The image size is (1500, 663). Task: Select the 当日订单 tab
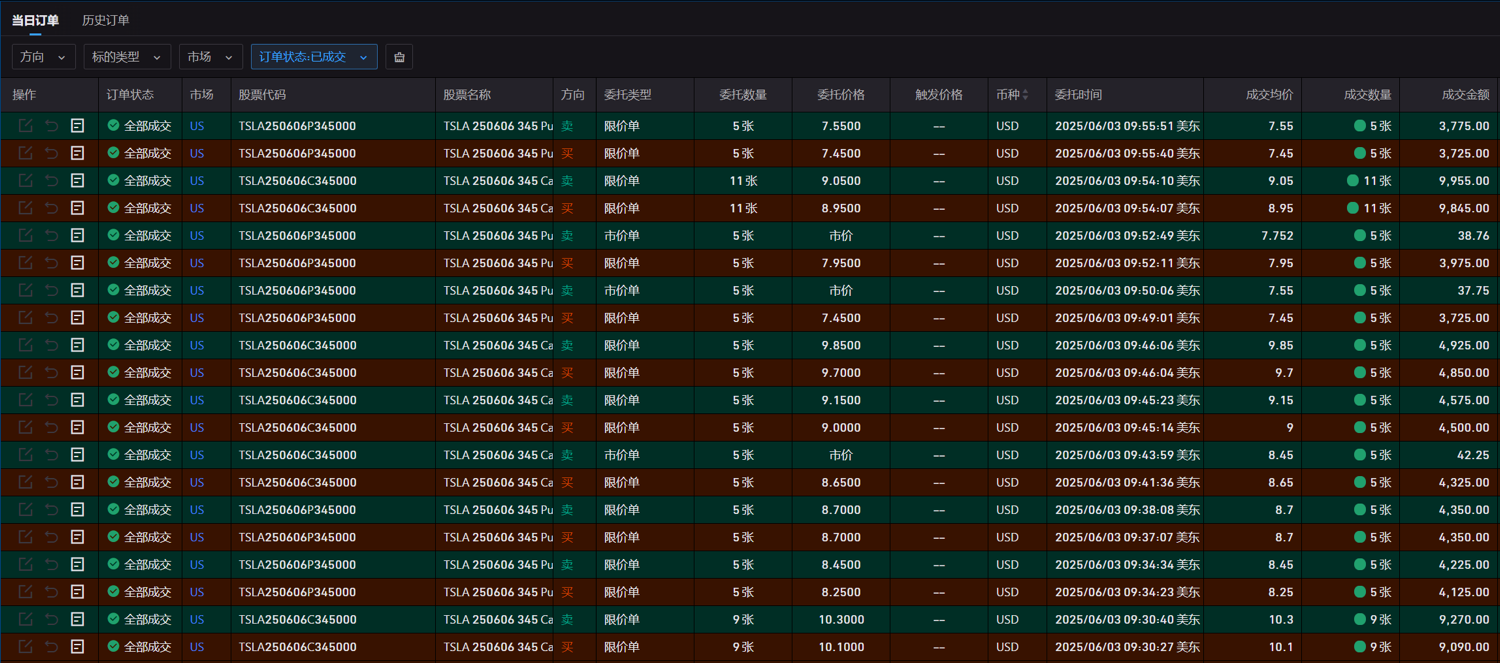[x=35, y=20]
